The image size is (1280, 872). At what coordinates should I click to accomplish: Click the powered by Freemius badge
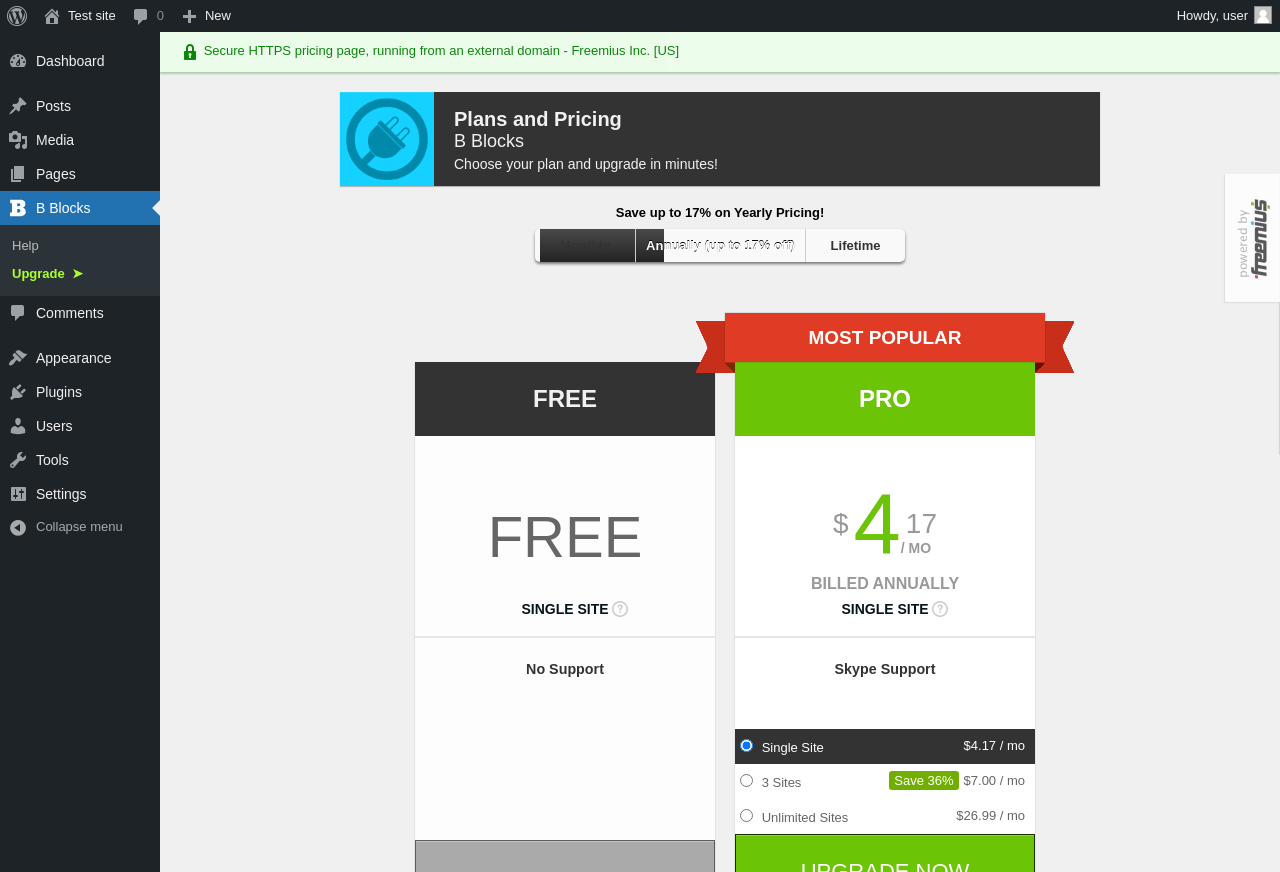click(1252, 238)
